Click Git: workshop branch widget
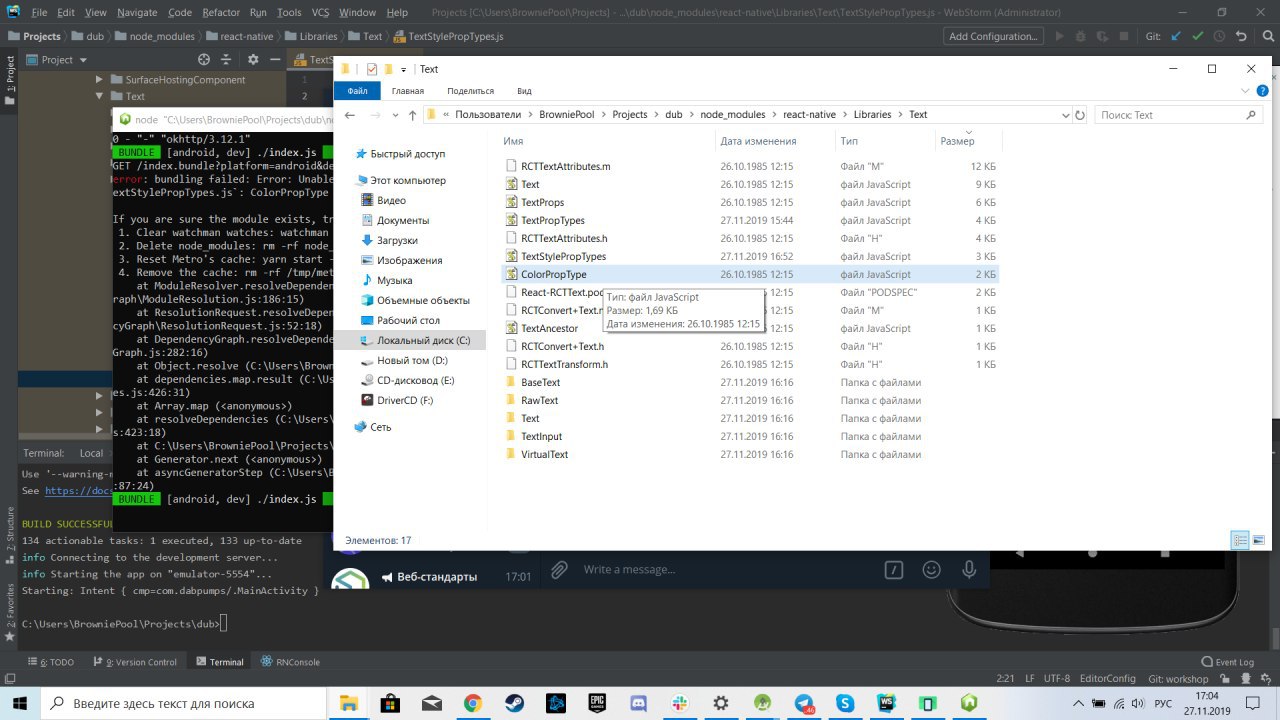The width and height of the screenshot is (1280, 720). pos(1179,678)
